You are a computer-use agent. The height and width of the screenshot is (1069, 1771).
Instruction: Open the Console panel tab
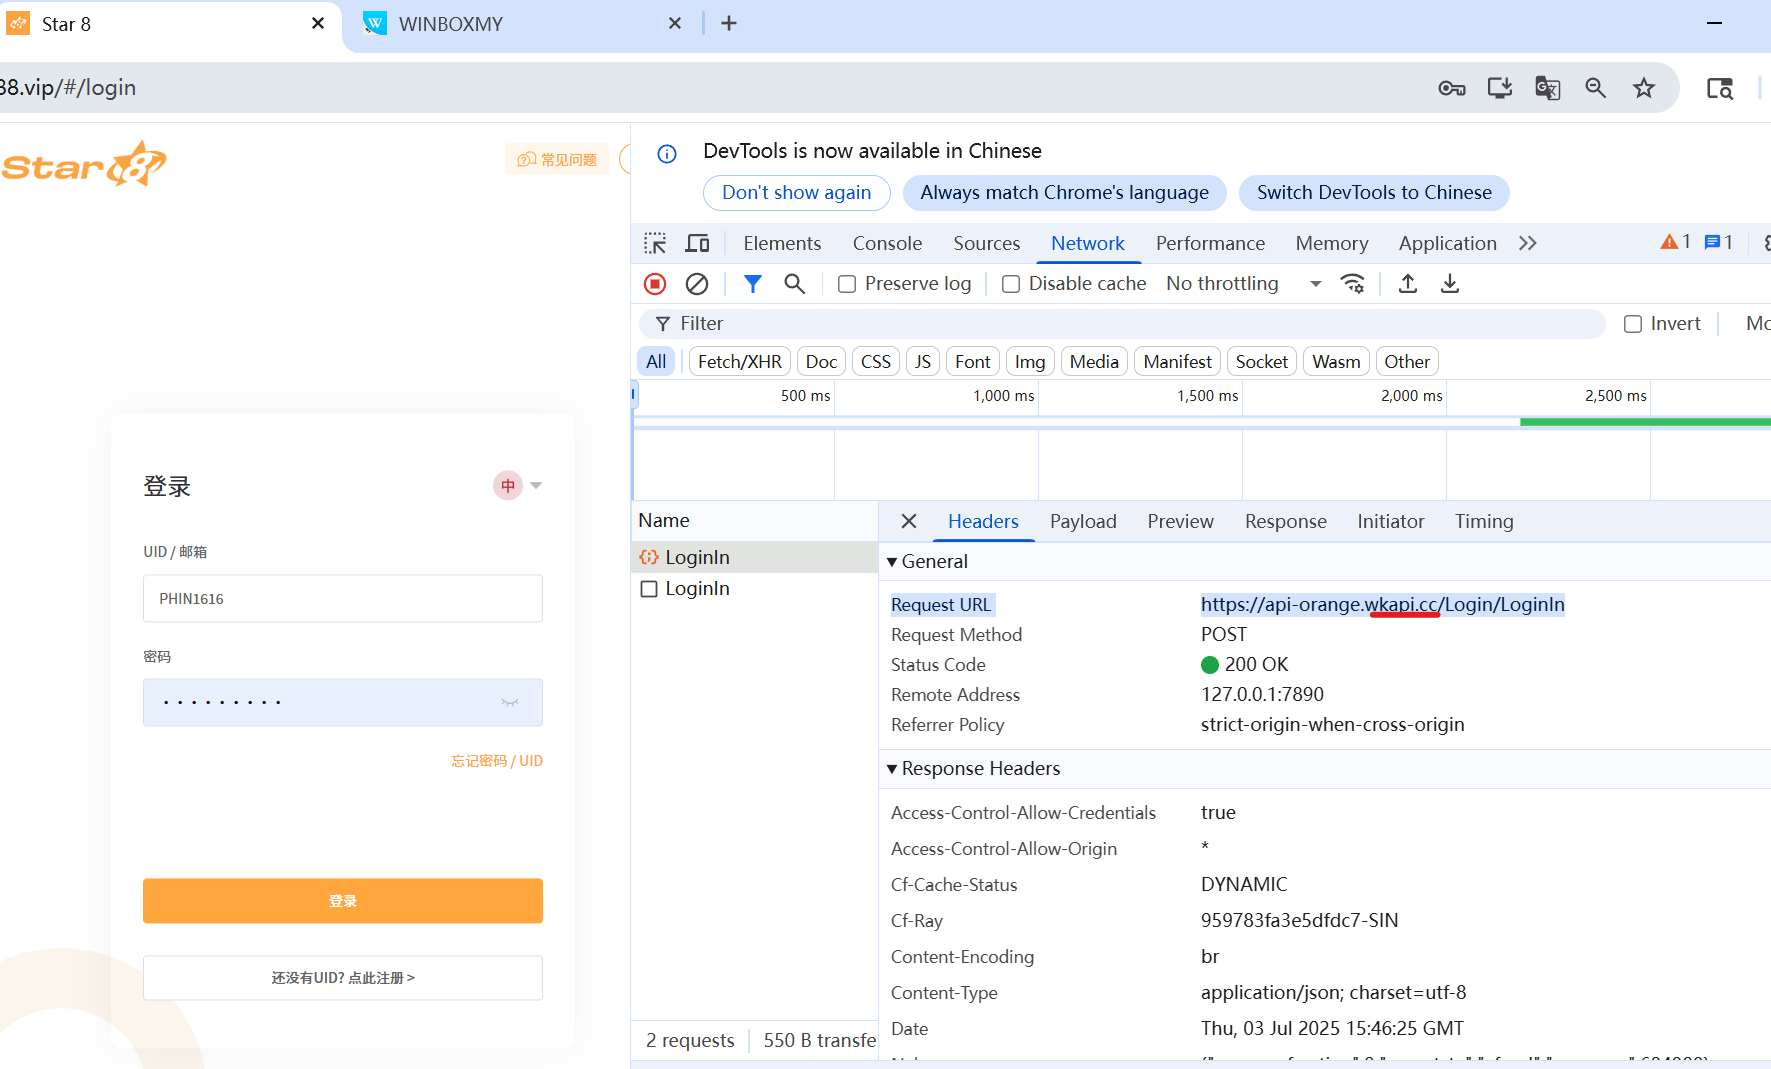887,243
